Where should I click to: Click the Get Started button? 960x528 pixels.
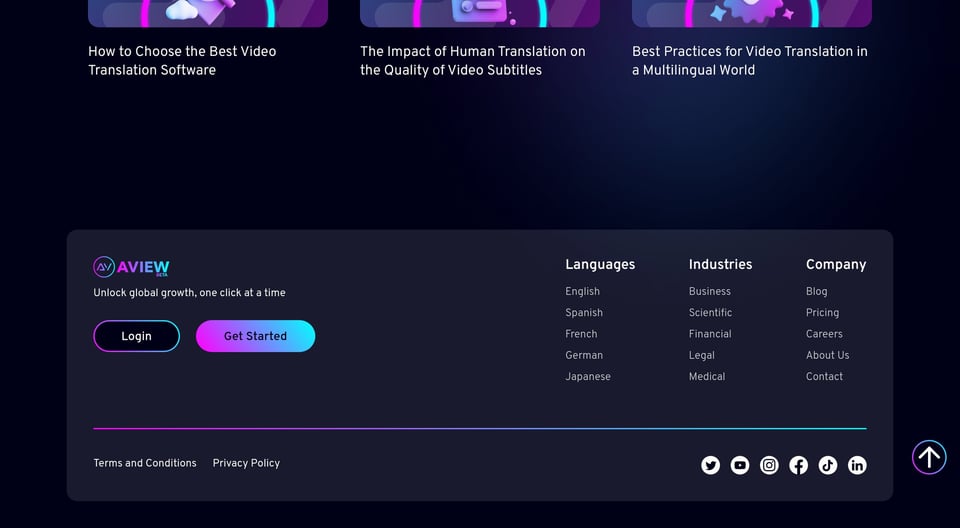[255, 336]
